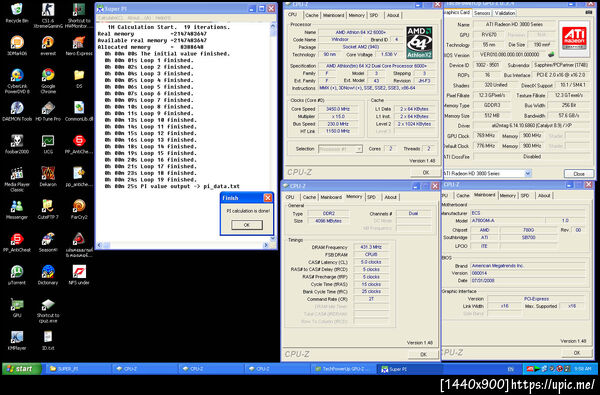
Task: Launch CuteFTP 7 desktop shortcut
Action: point(48,209)
